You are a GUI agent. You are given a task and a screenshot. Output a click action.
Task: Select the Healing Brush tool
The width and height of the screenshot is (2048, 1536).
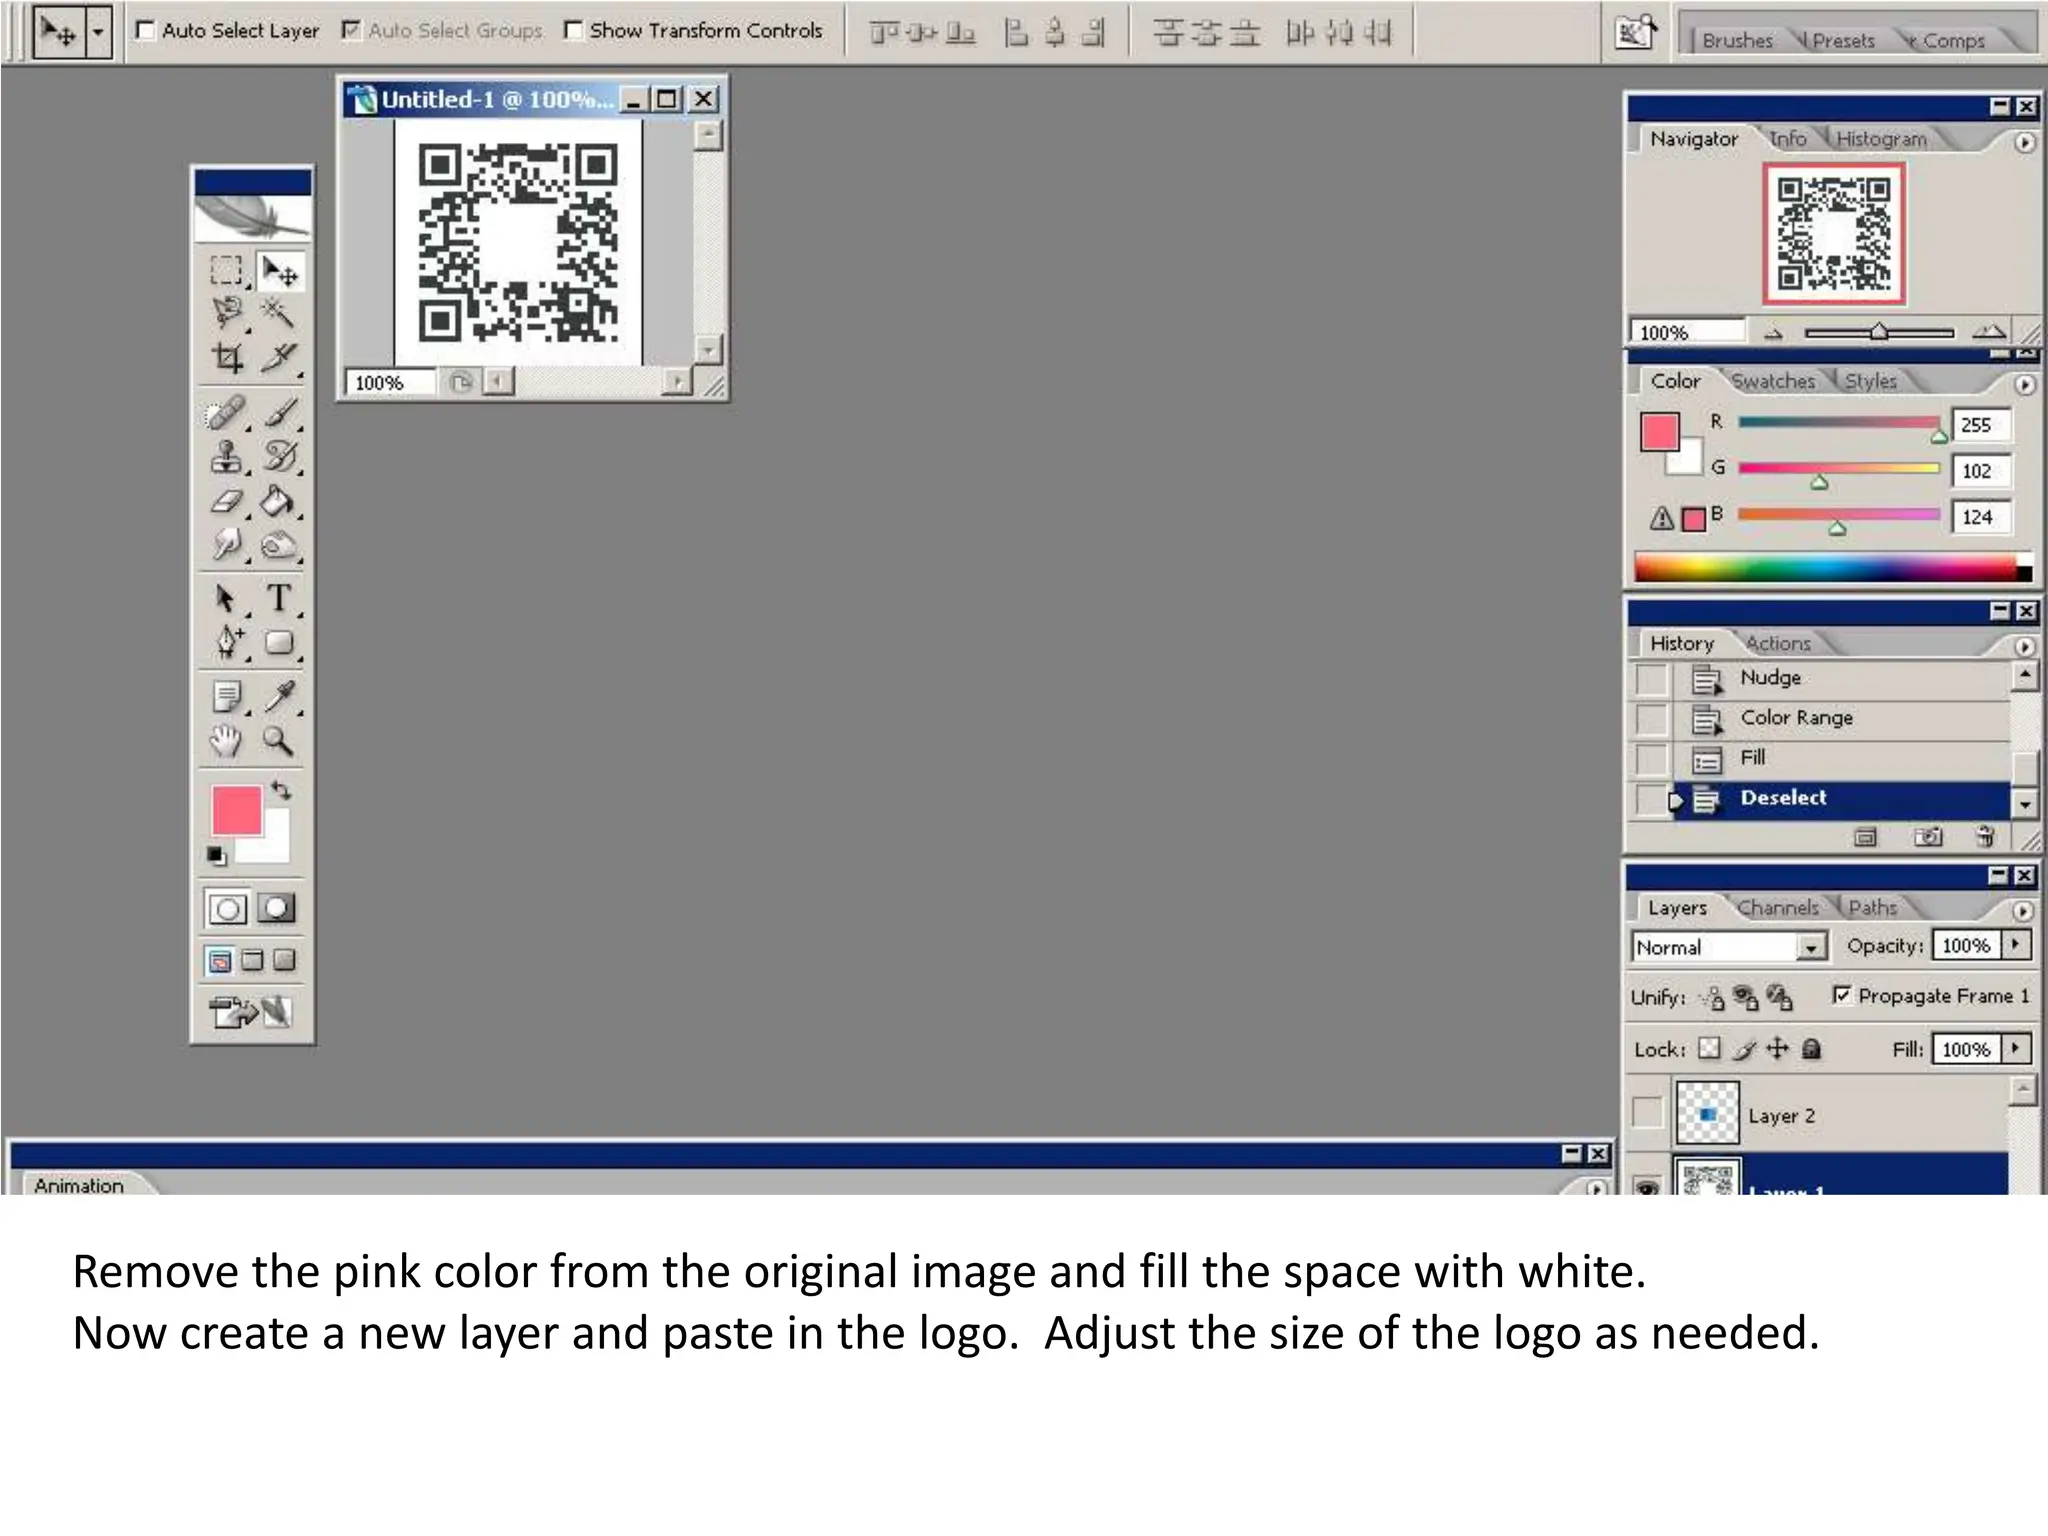point(226,413)
